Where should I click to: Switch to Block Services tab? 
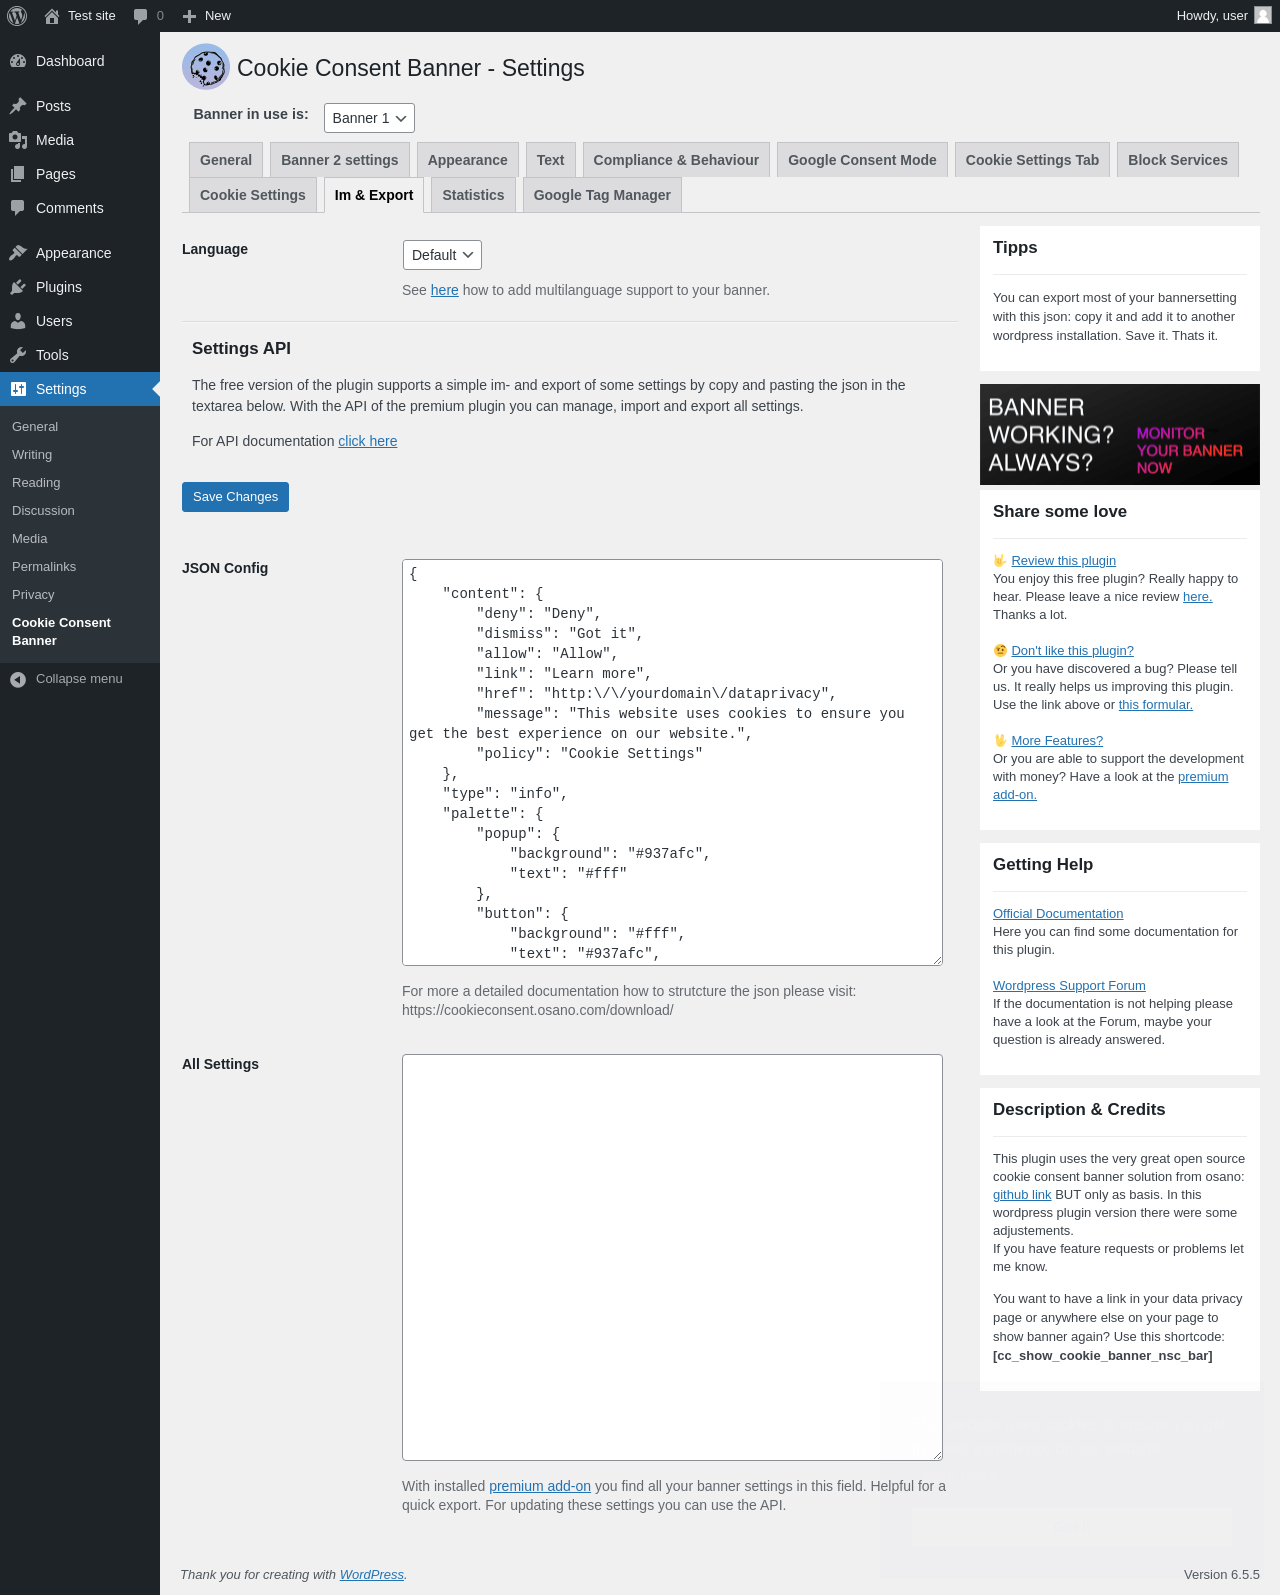1178,160
